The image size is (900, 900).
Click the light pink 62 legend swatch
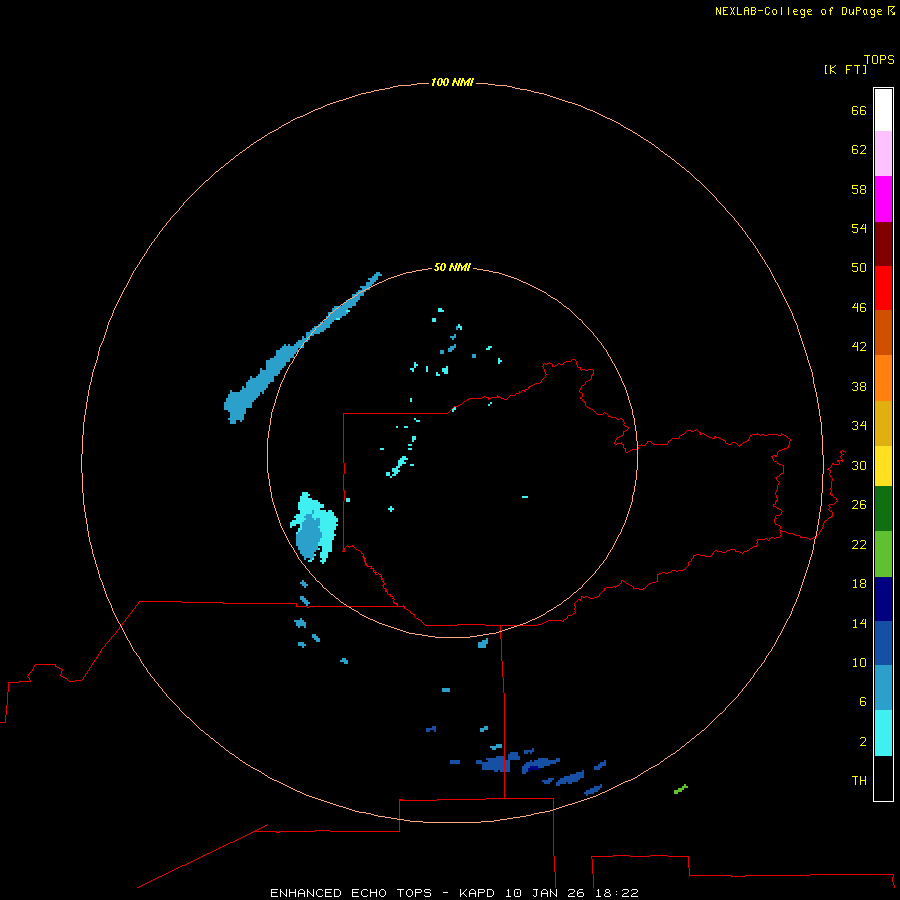click(883, 153)
